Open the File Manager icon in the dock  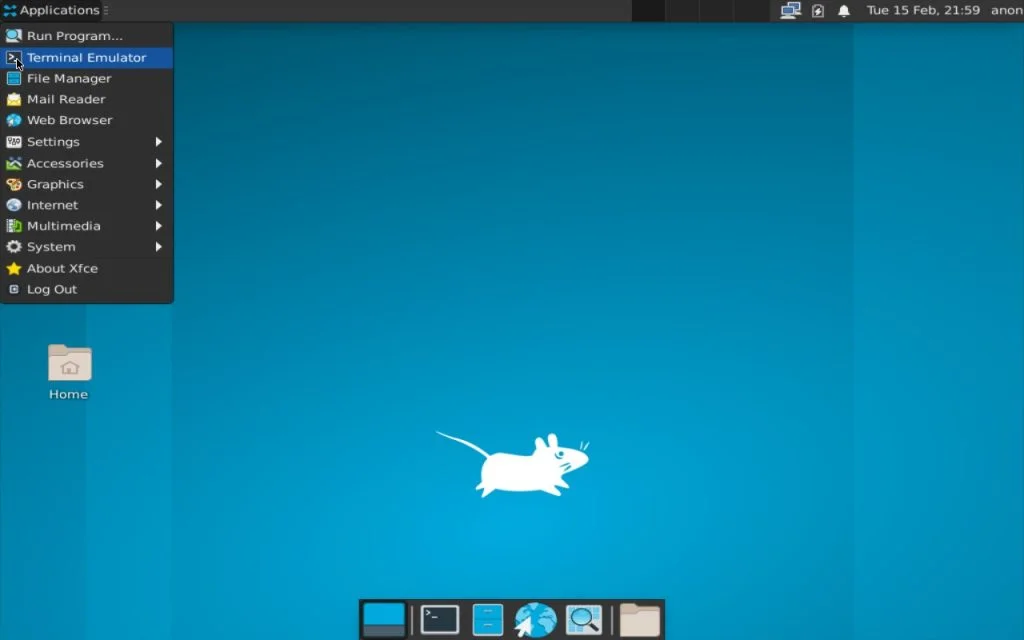click(487, 619)
